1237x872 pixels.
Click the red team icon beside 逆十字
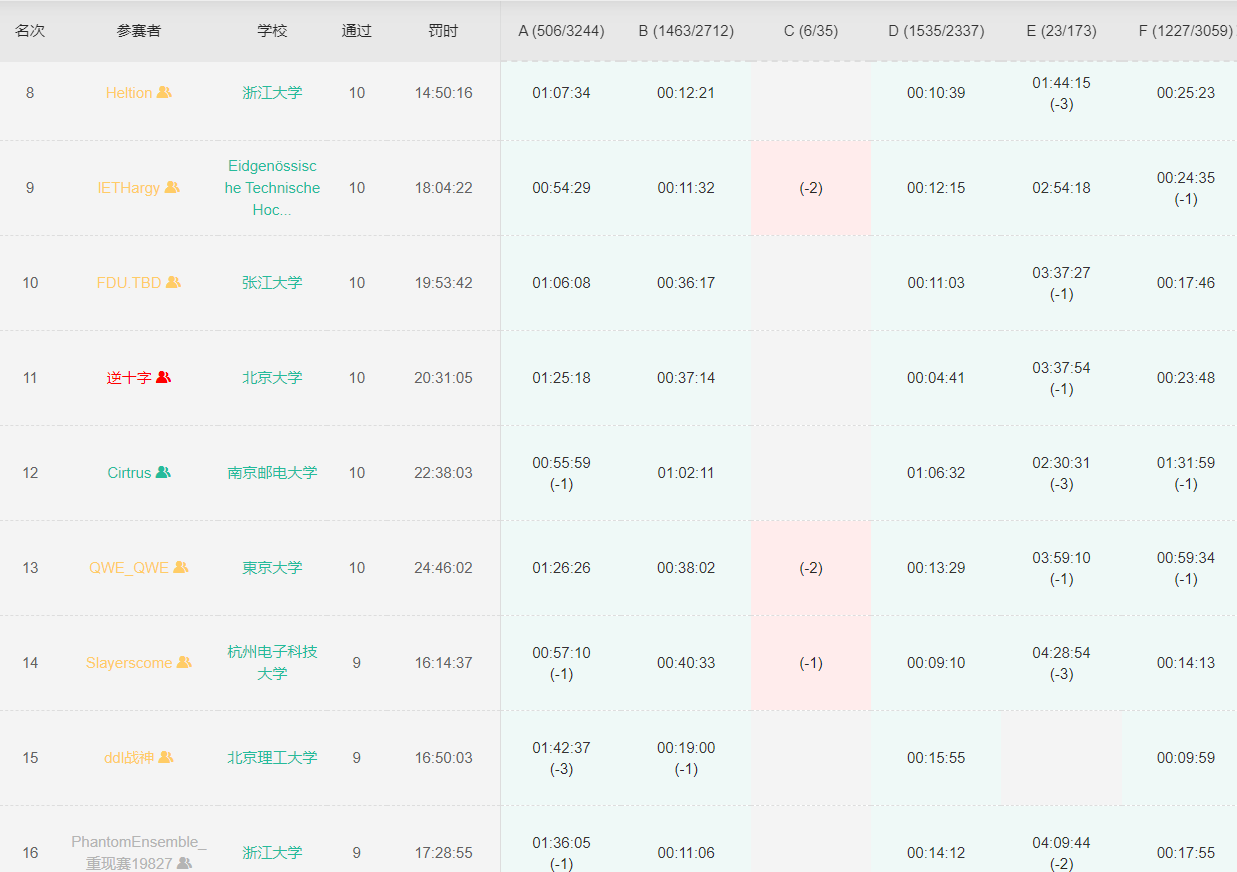click(x=164, y=377)
